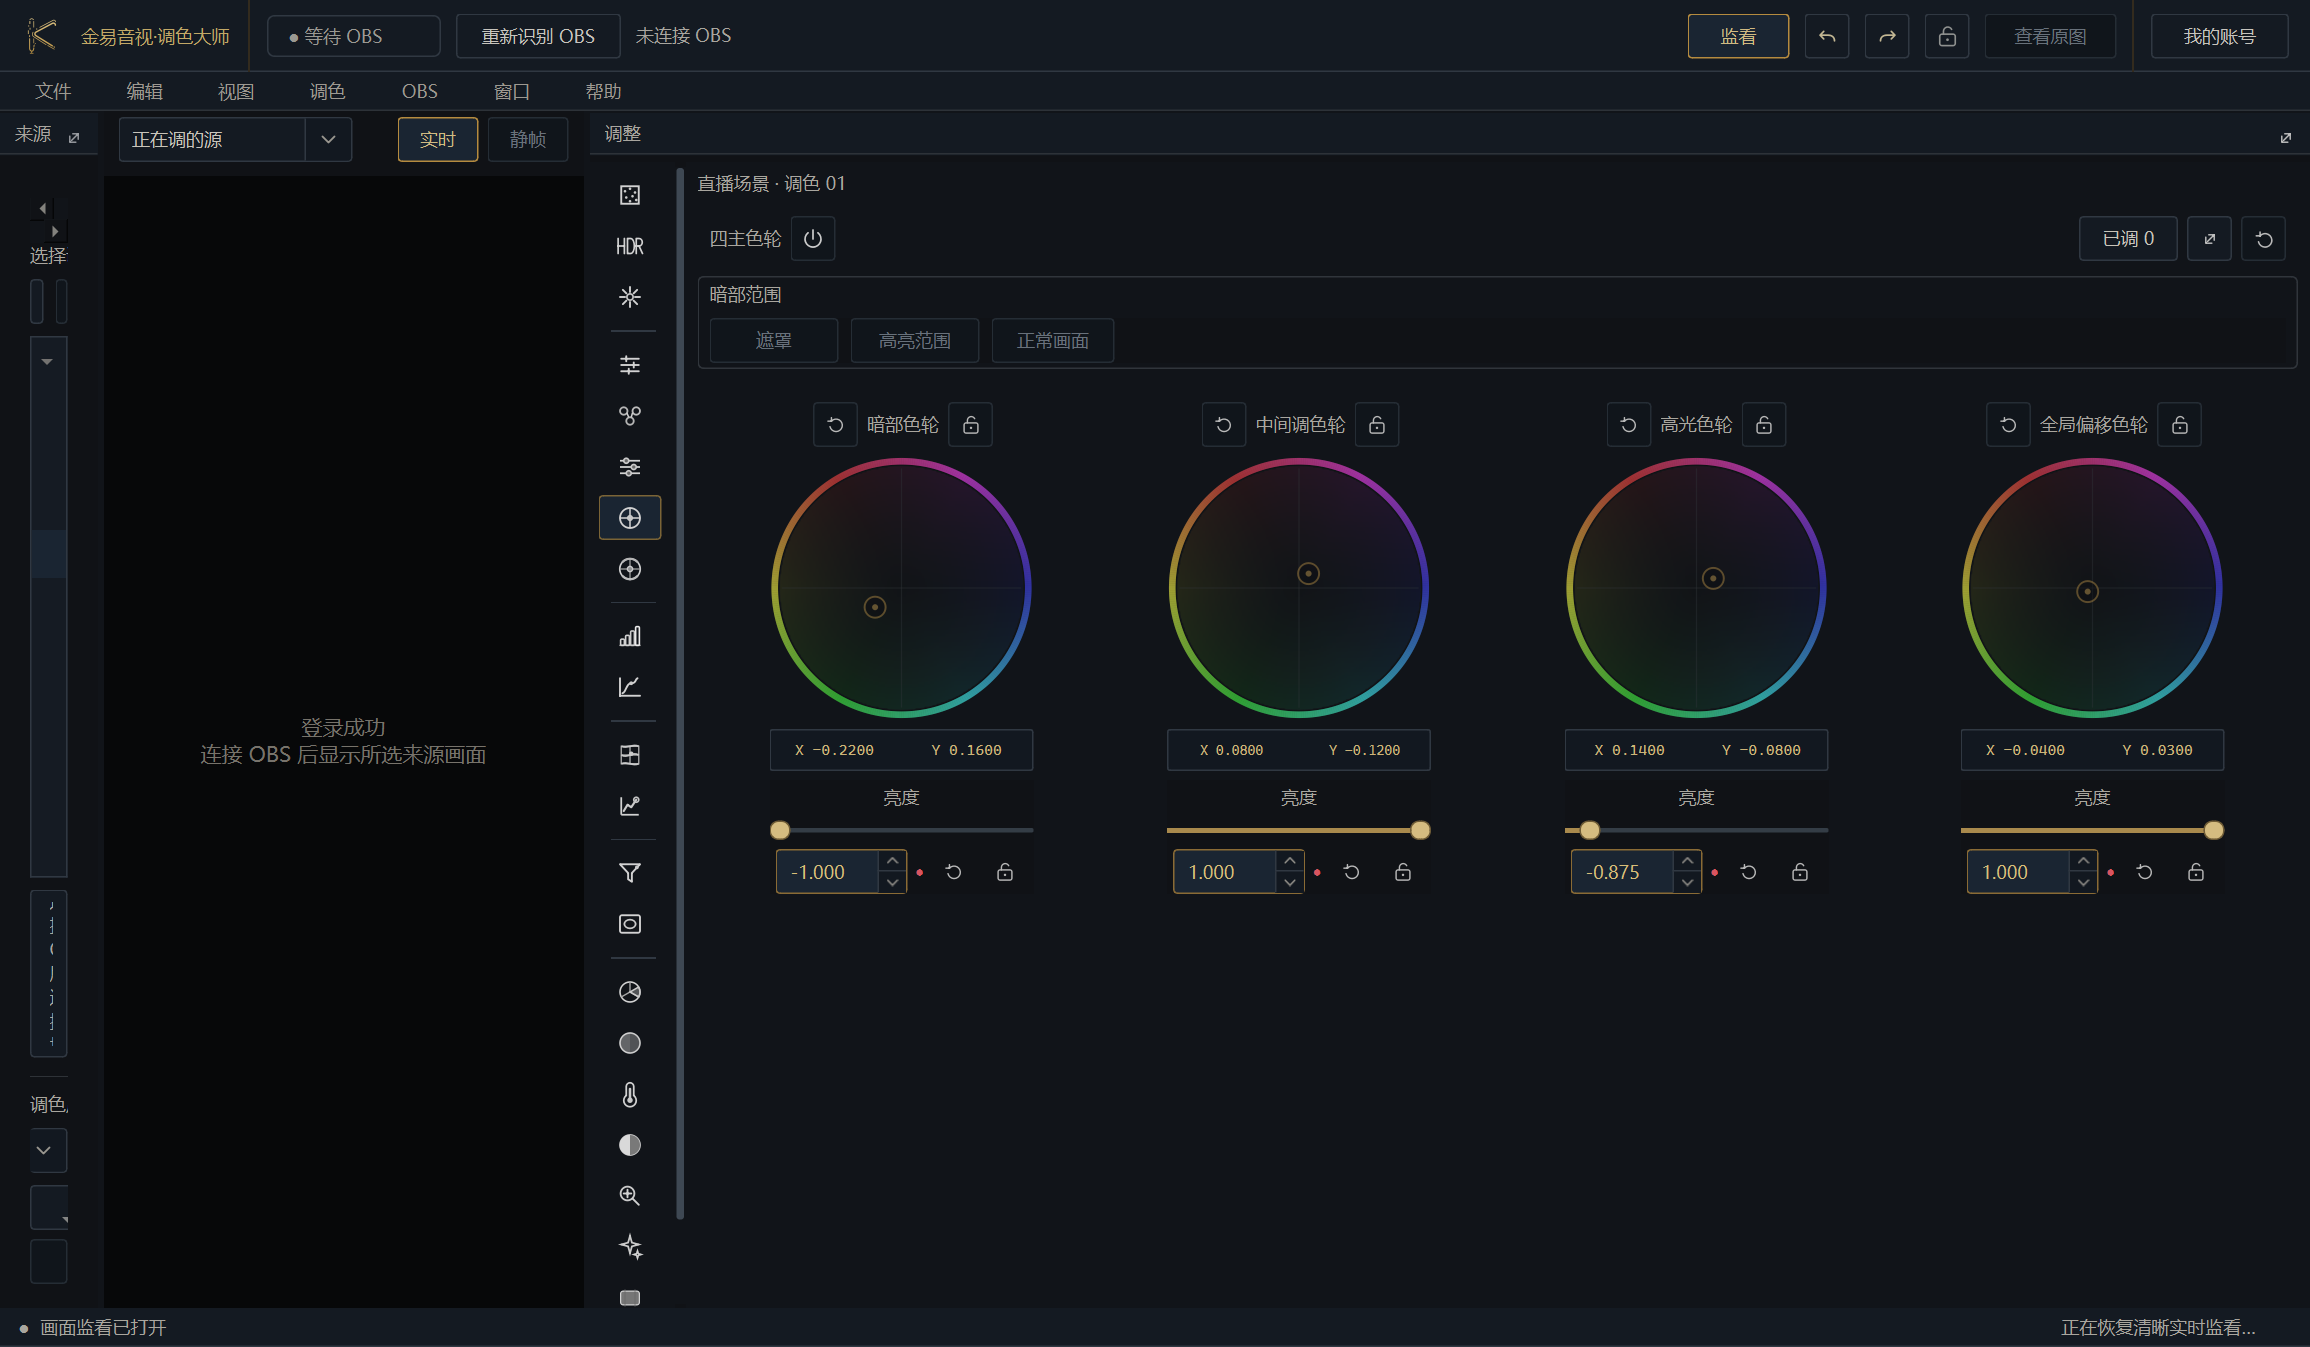Toggle the lock on 中间调色轮
2310x1347 pixels.
(x=1377, y=425)
